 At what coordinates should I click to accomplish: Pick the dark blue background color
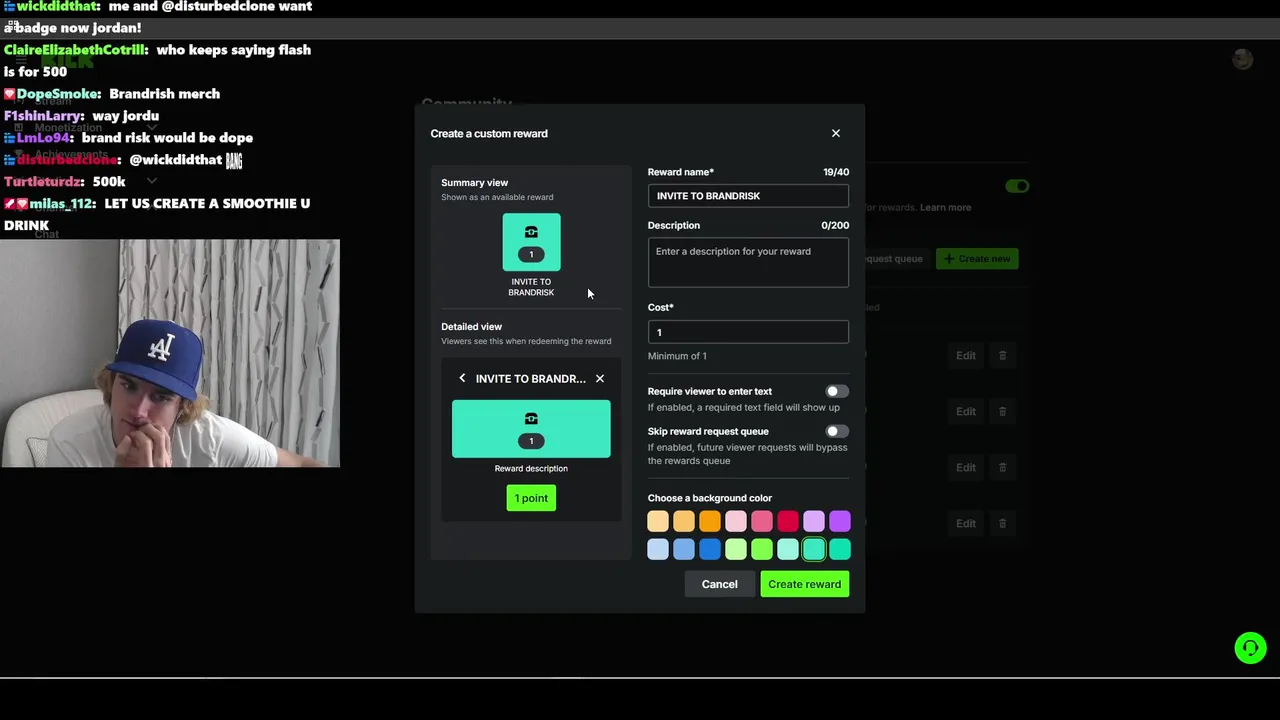710,549
